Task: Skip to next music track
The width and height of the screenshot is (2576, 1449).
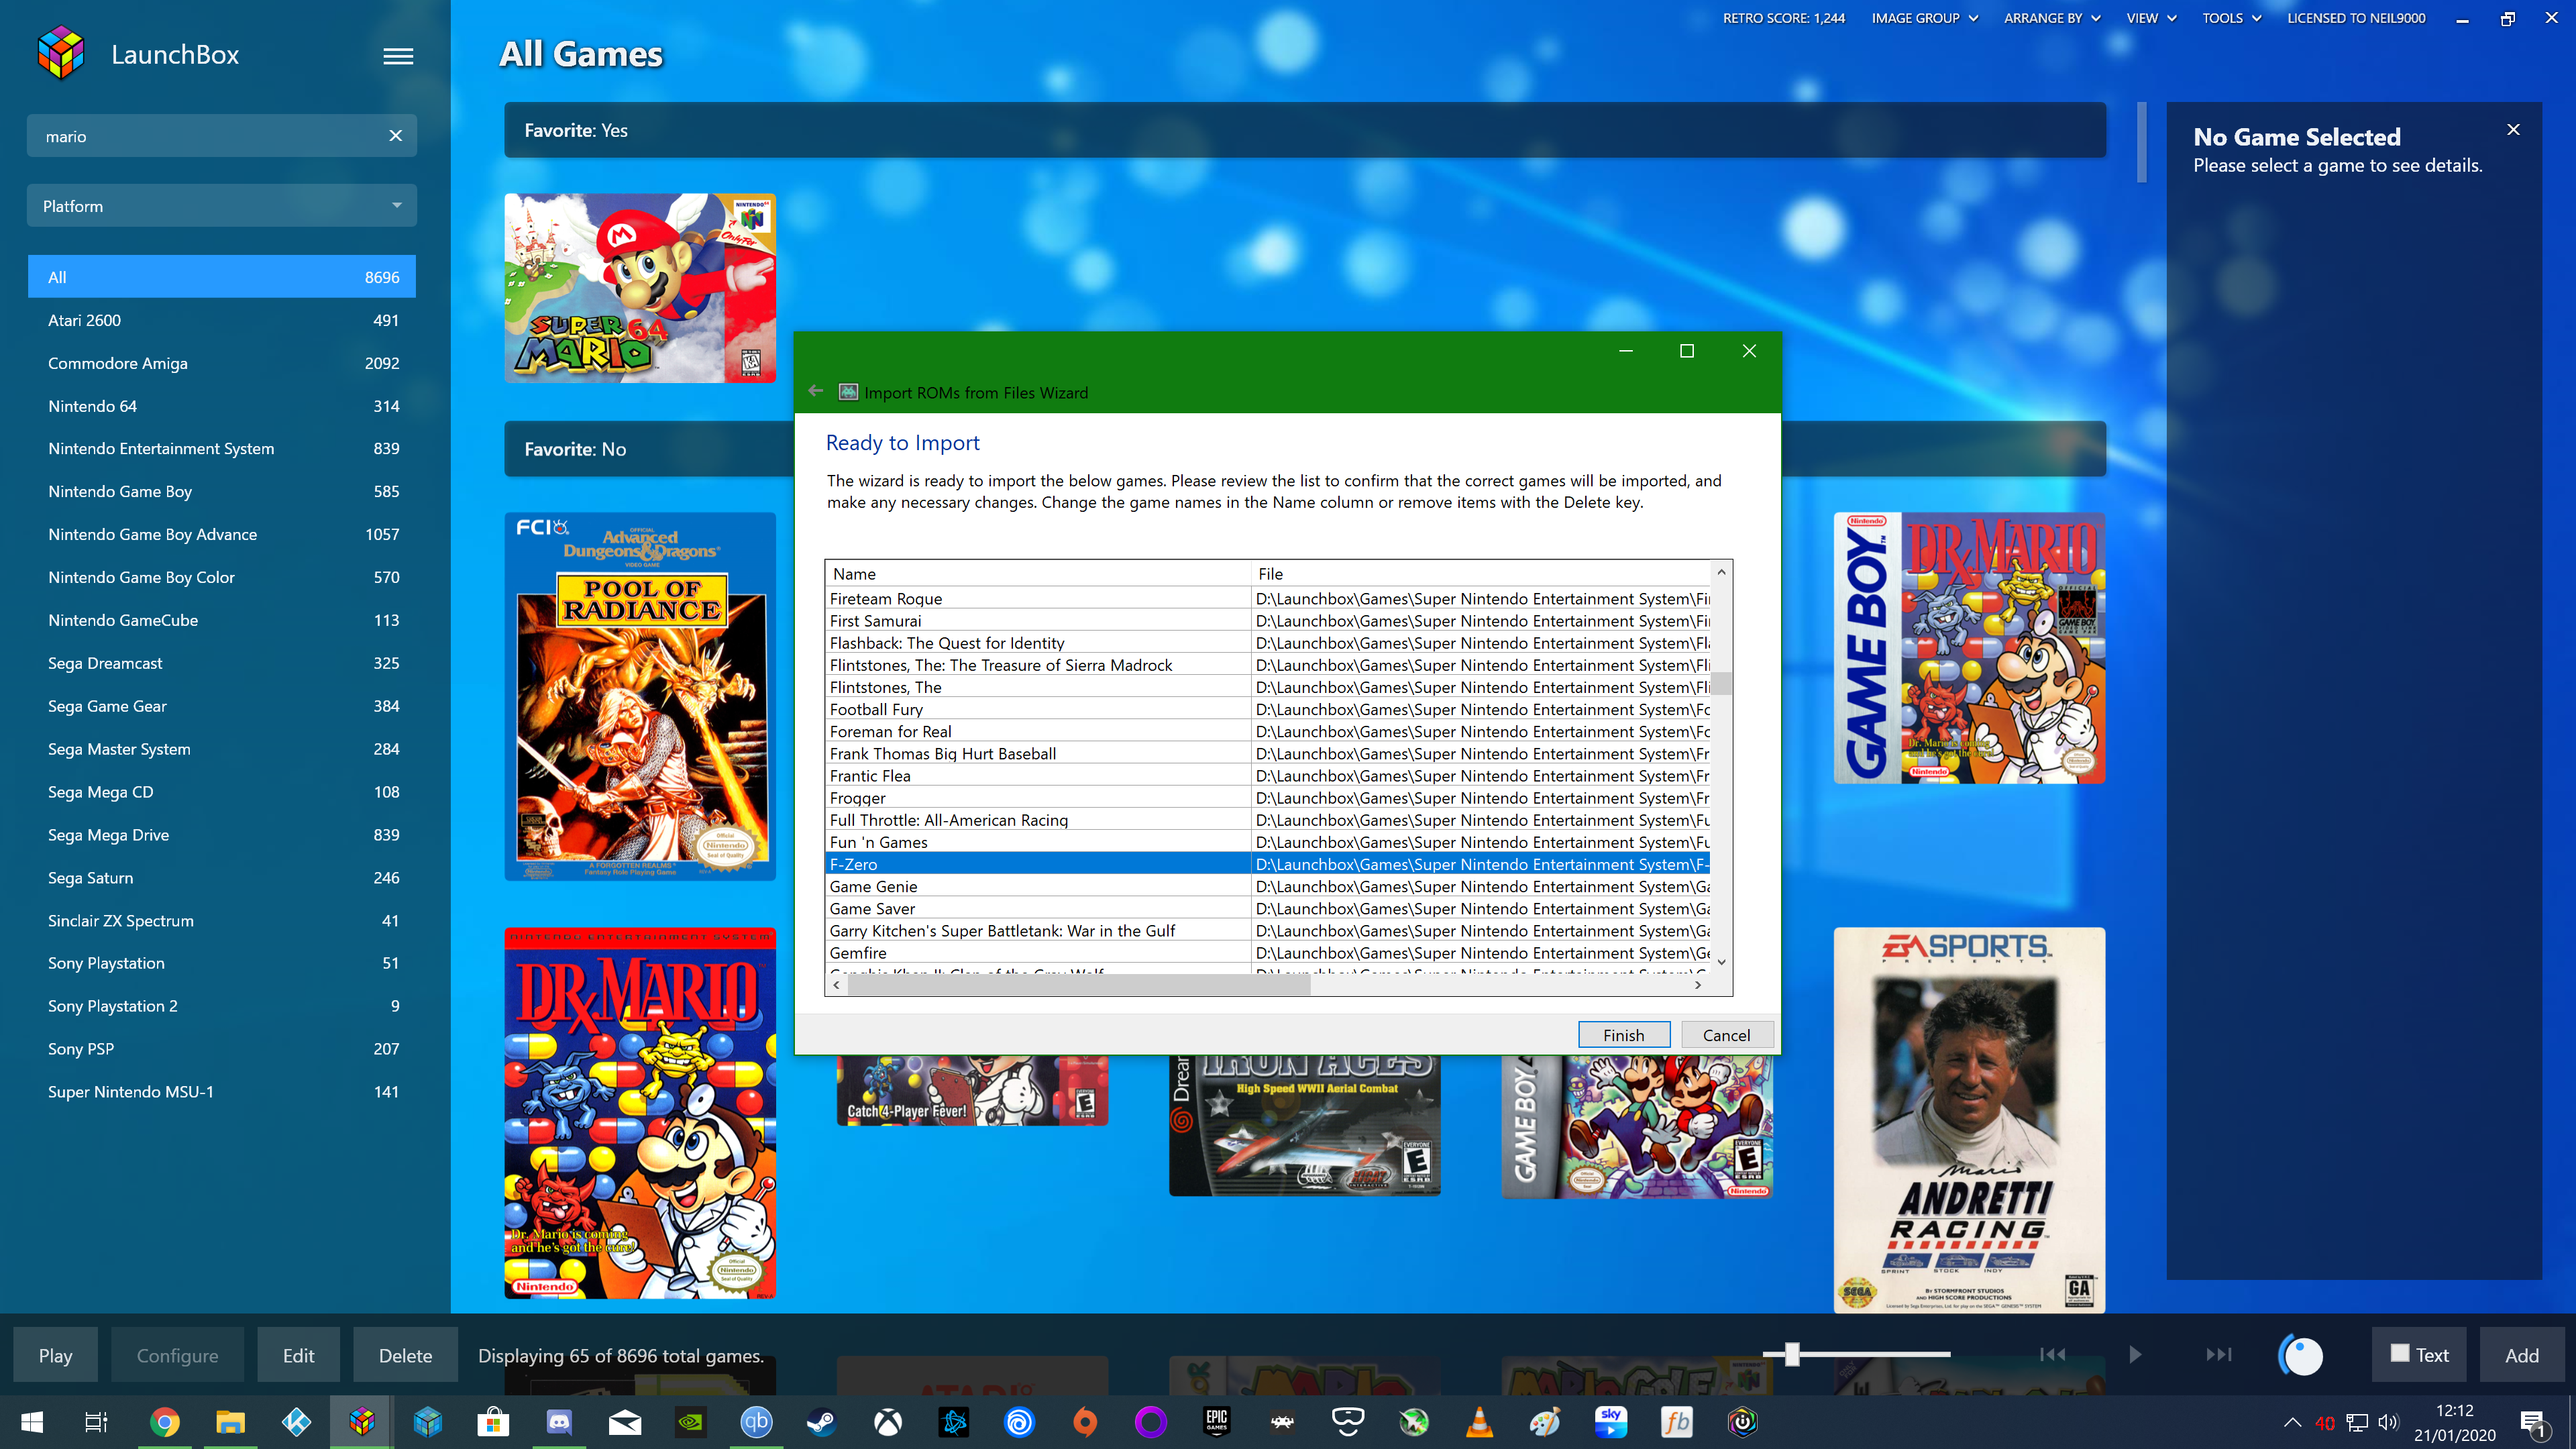Action: click(2218, 1354)
